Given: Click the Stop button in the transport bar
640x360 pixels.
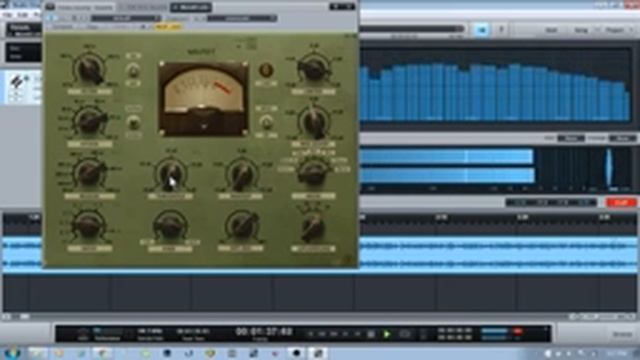Looking at the screenshot, I should (371, 334).
